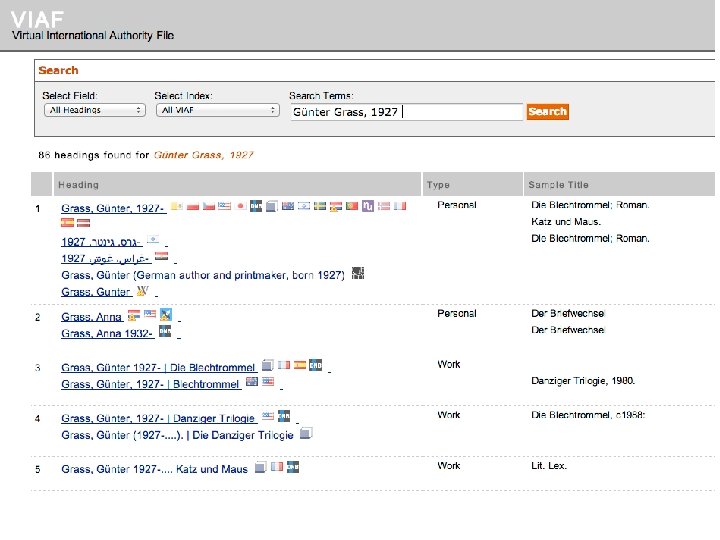Click the Wikipedia icon beside Grass, Gunter
Viewport: 720px width, 540px height.
click(143, 290)
